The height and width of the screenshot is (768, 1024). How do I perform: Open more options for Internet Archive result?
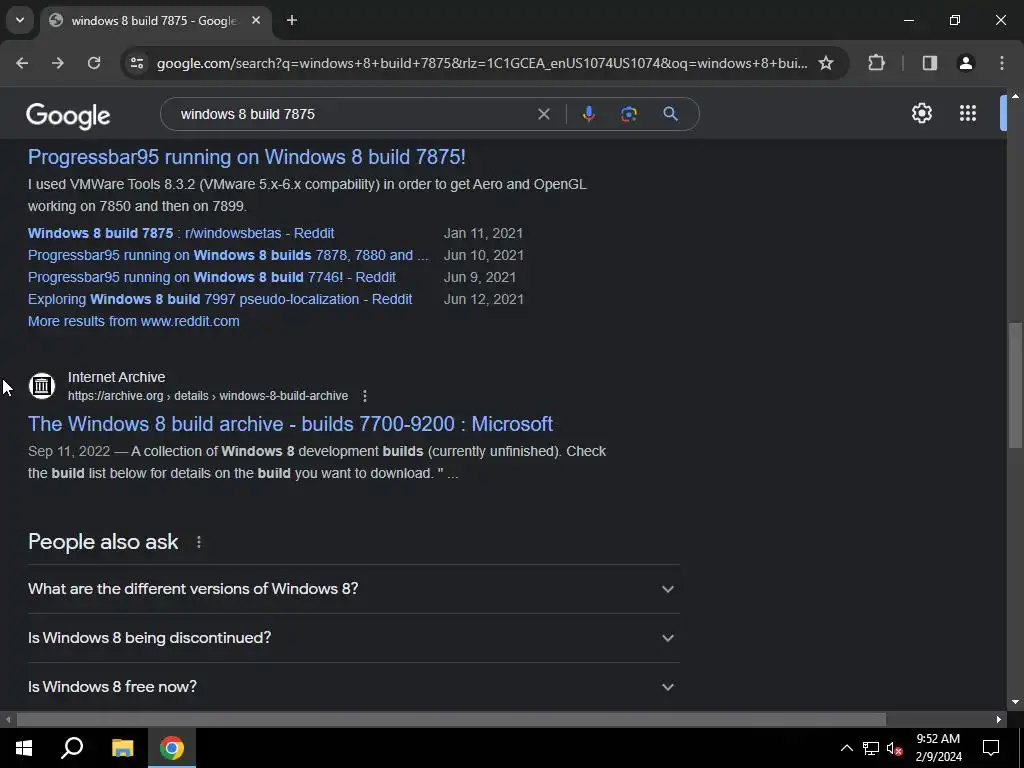[365, 396]
